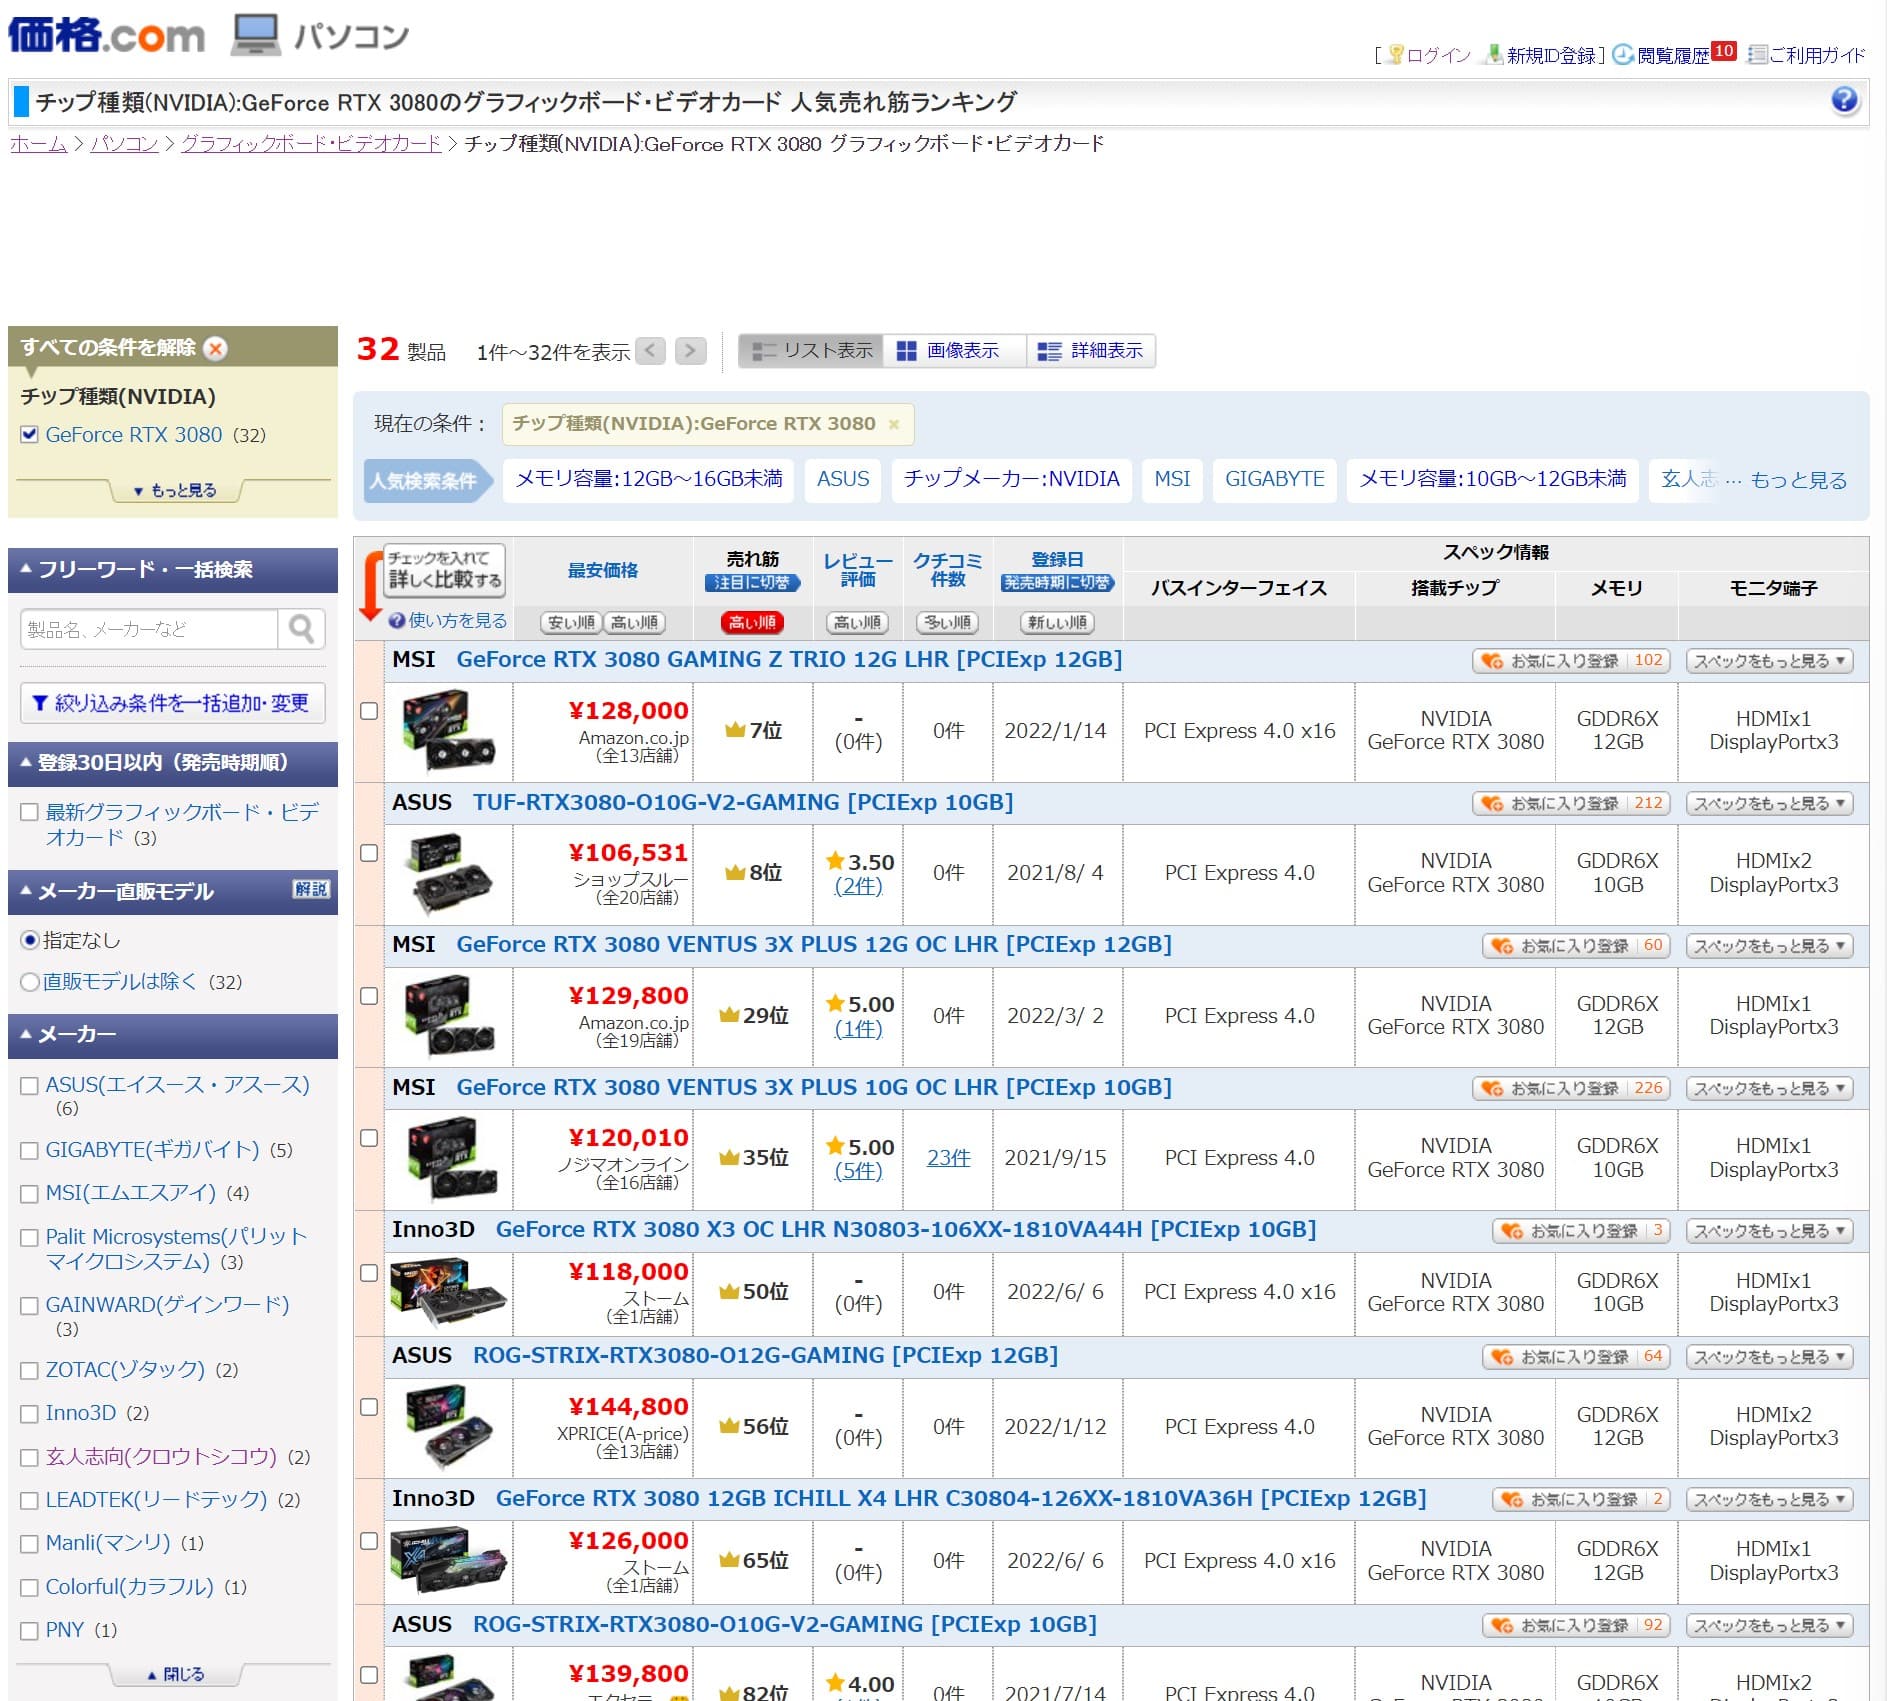Add MSI VENTUS 3X PLUS 12G to favorites
Image resolution: width=1887 pixels, height=1701 pixels.
(1576, 946)
